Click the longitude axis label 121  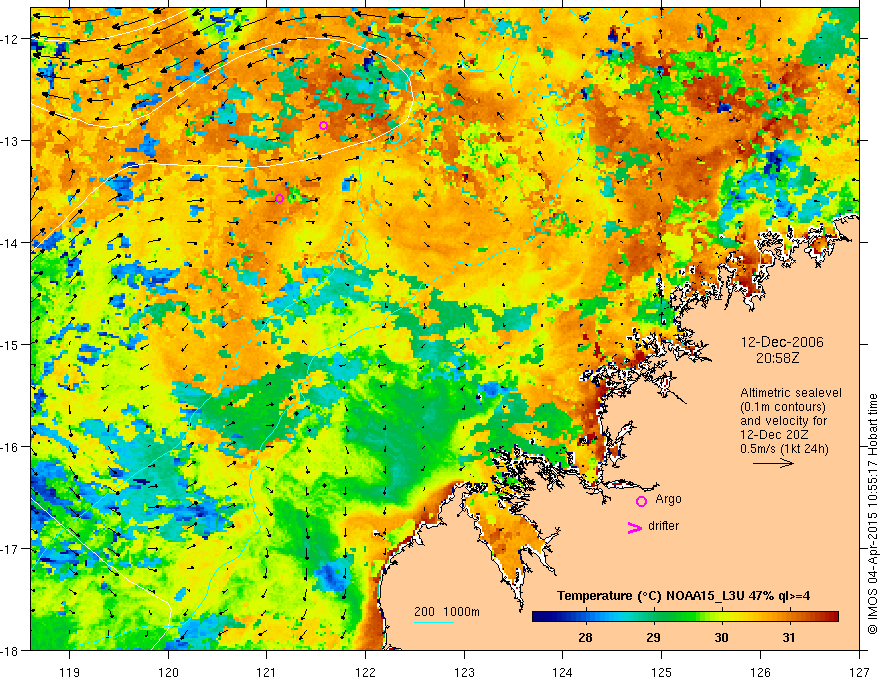click(267, 673)
